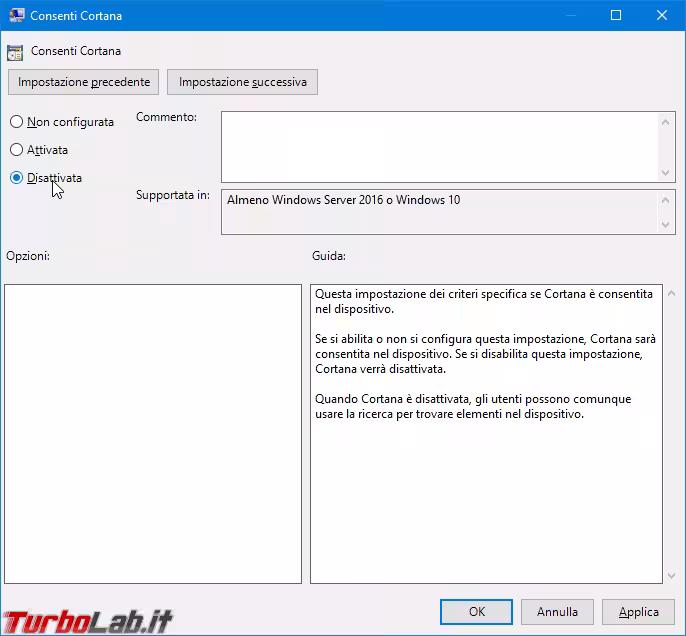The image size is (686, 636).
Task: Click inside the Commento text box
Action: [439, 147]
